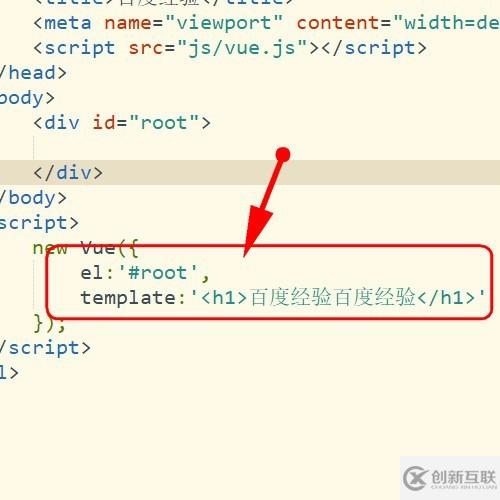500x500 pixels.
Task: Click the closing body tag
Action: [33, 198]
